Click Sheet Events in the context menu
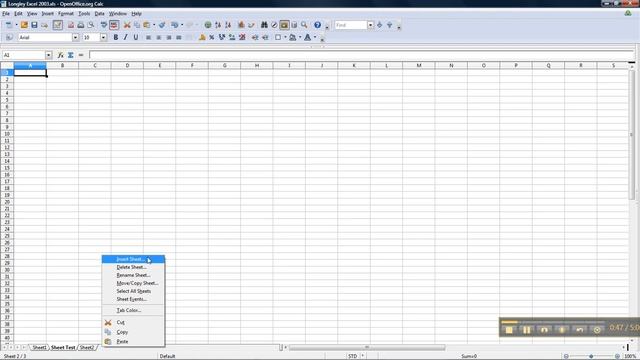The image size is (640, 360). pos(133,299)
